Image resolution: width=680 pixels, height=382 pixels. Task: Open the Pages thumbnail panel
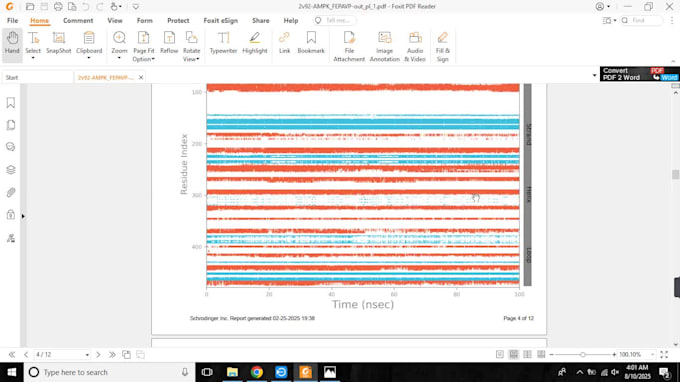click(x=11, y=125)
